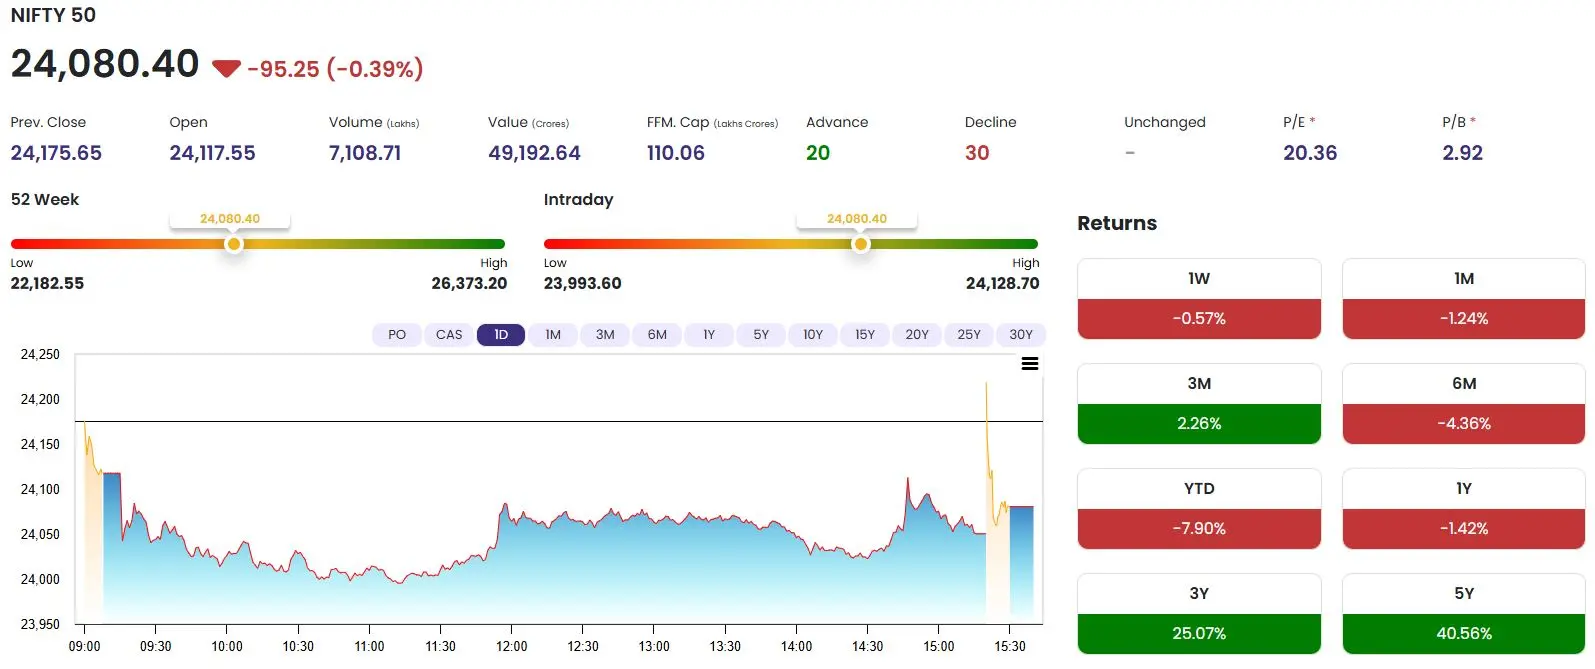The height and width of the screenshot is (669, 1595).
Task: Switch chart to 10Y range tab
Action: 813,334
